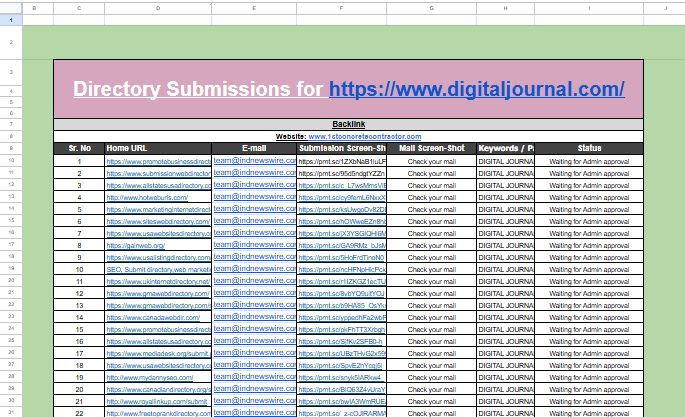The image size is (685, 417).
Task: Select 'Check your mail' cell in entry 10
Action: pos(432,270)
